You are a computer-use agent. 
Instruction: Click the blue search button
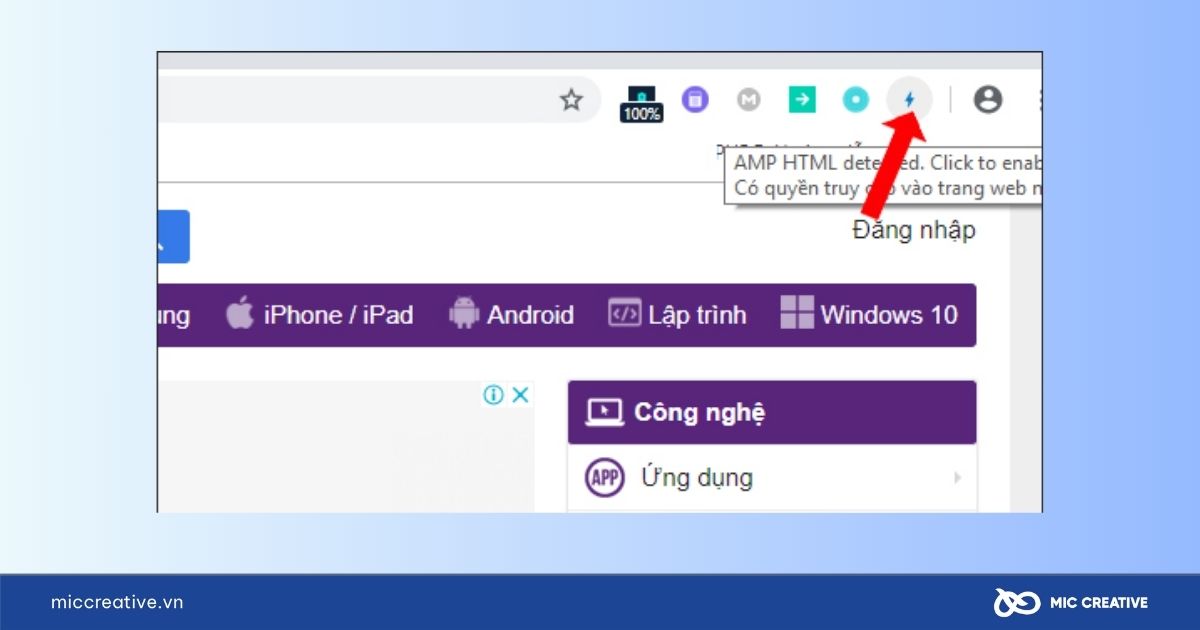tap(173, 237)
